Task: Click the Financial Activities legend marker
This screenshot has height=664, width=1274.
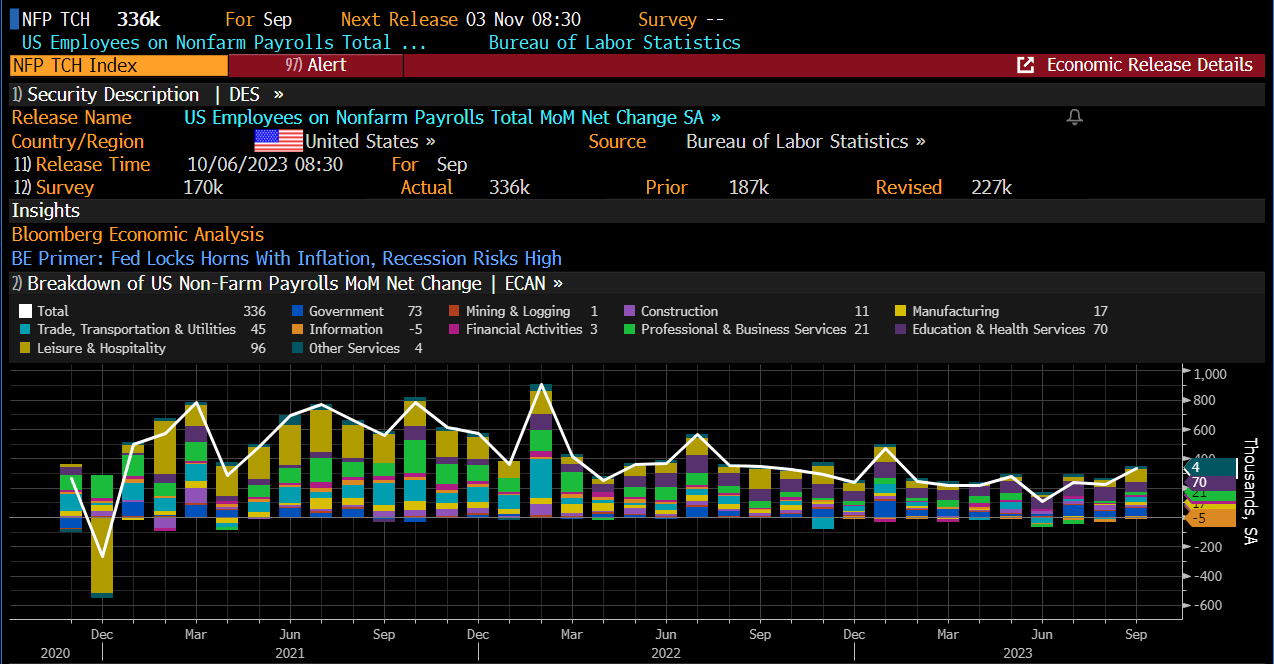Action: click(454, 329)
